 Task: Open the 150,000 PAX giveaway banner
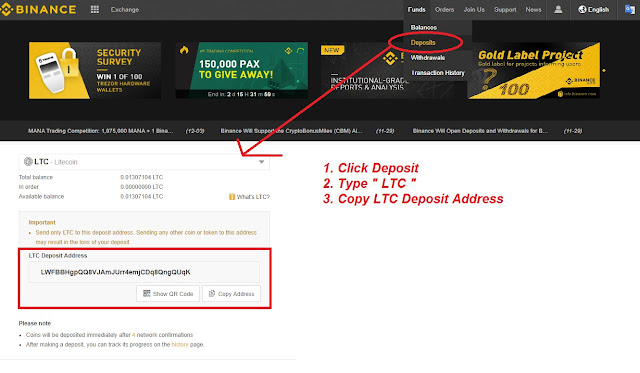(242, 70)
